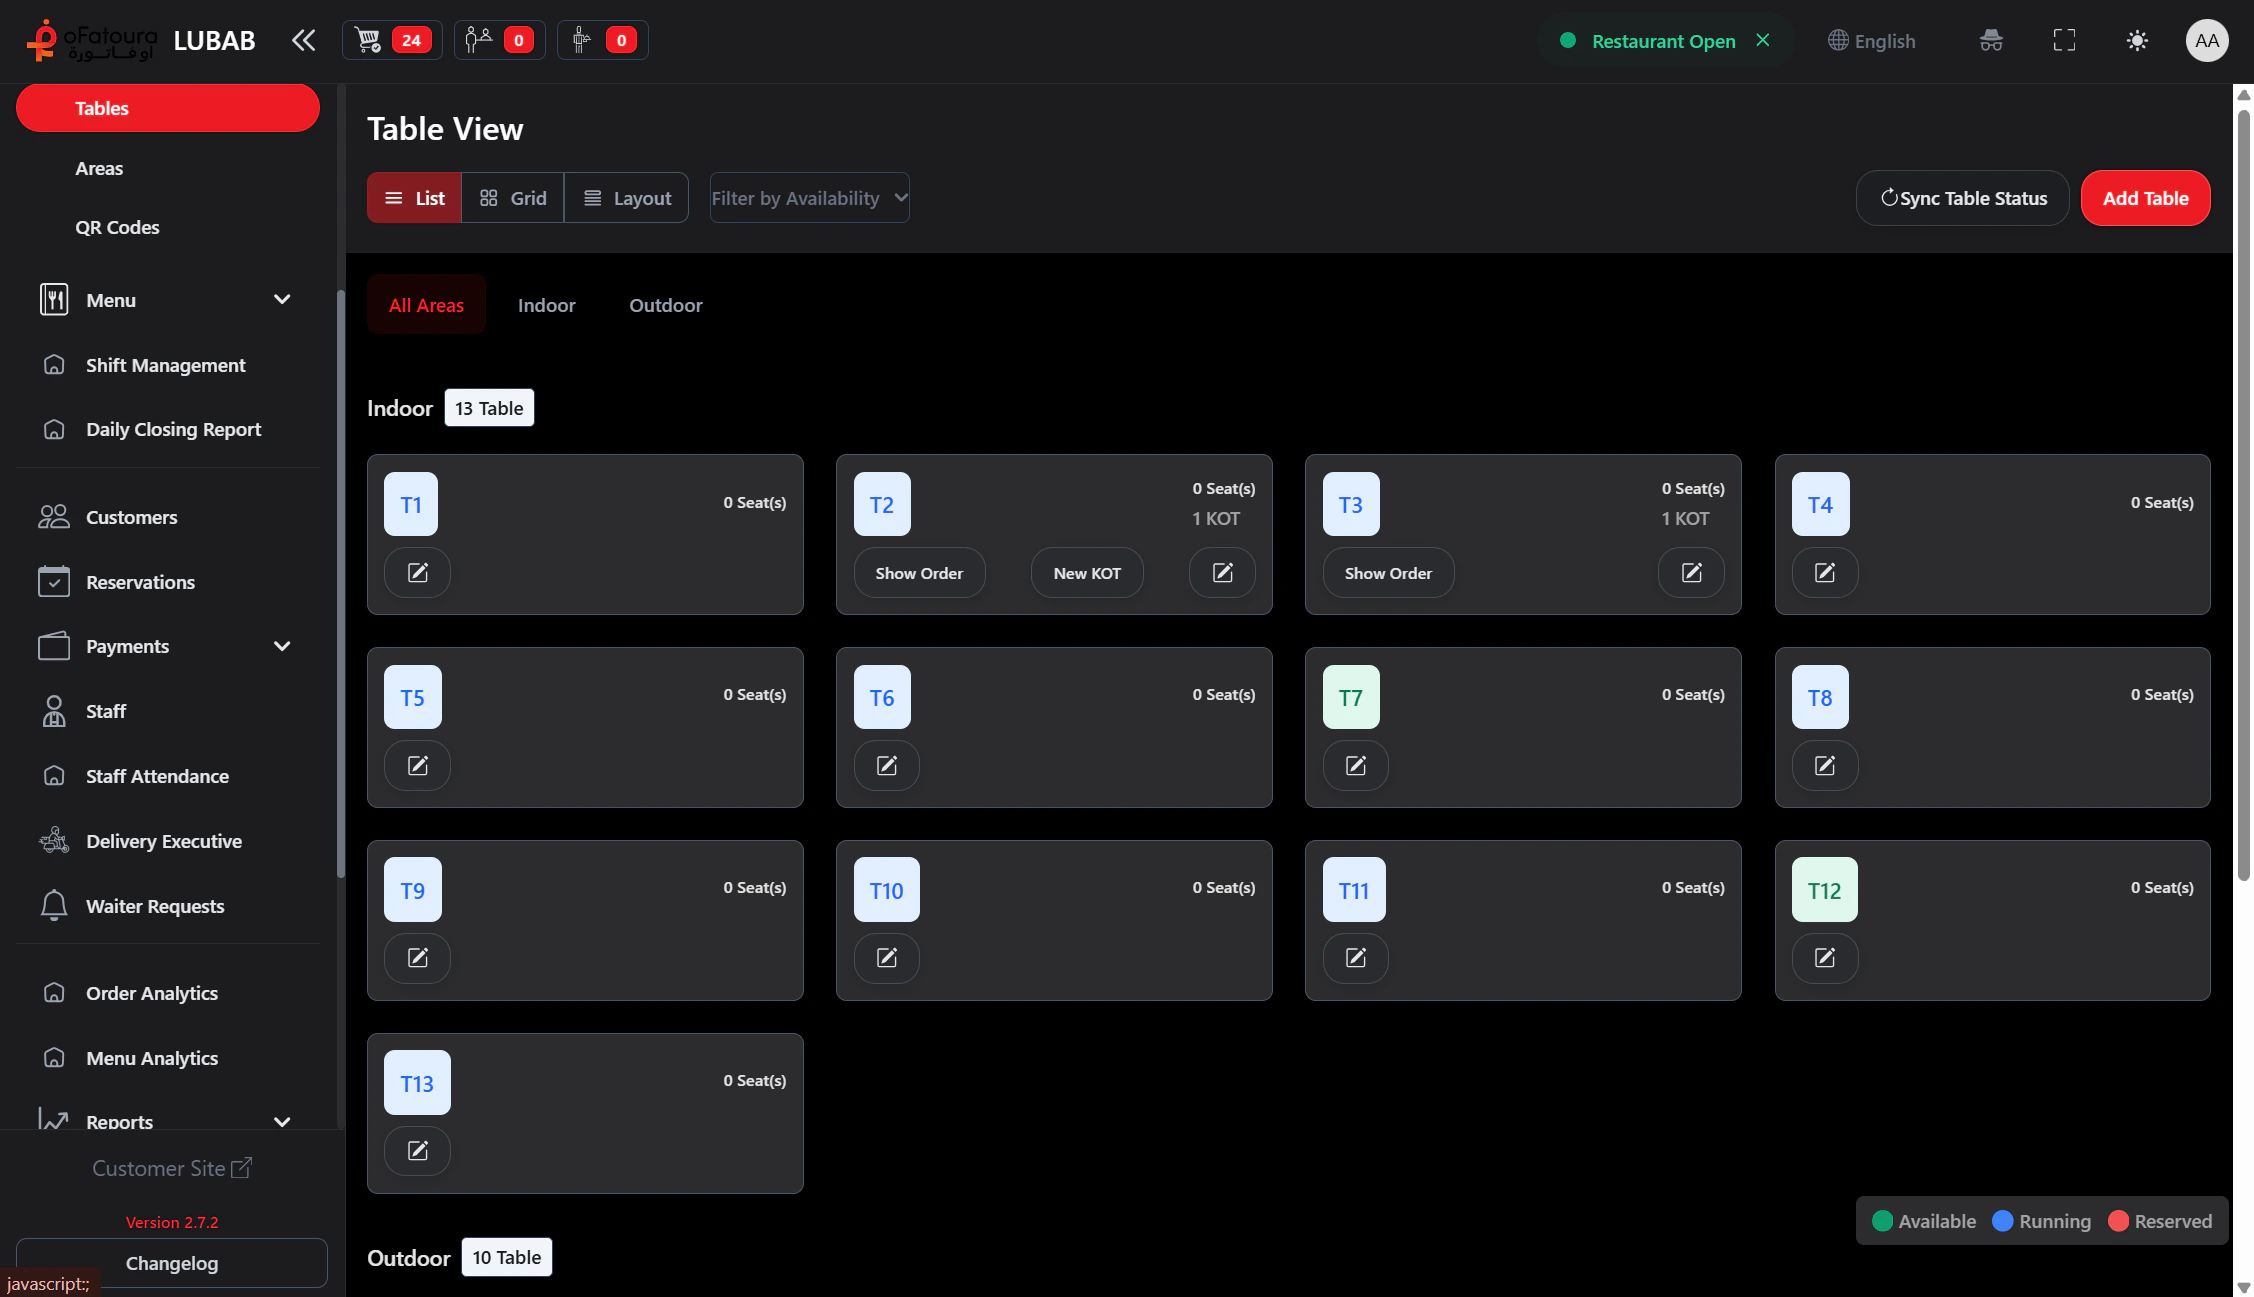The height and width of the screenshot is (1297, 2254).
Task: Enter fullscreen mode via the fullscreen icon
Action: click(x=2064, y=40)
